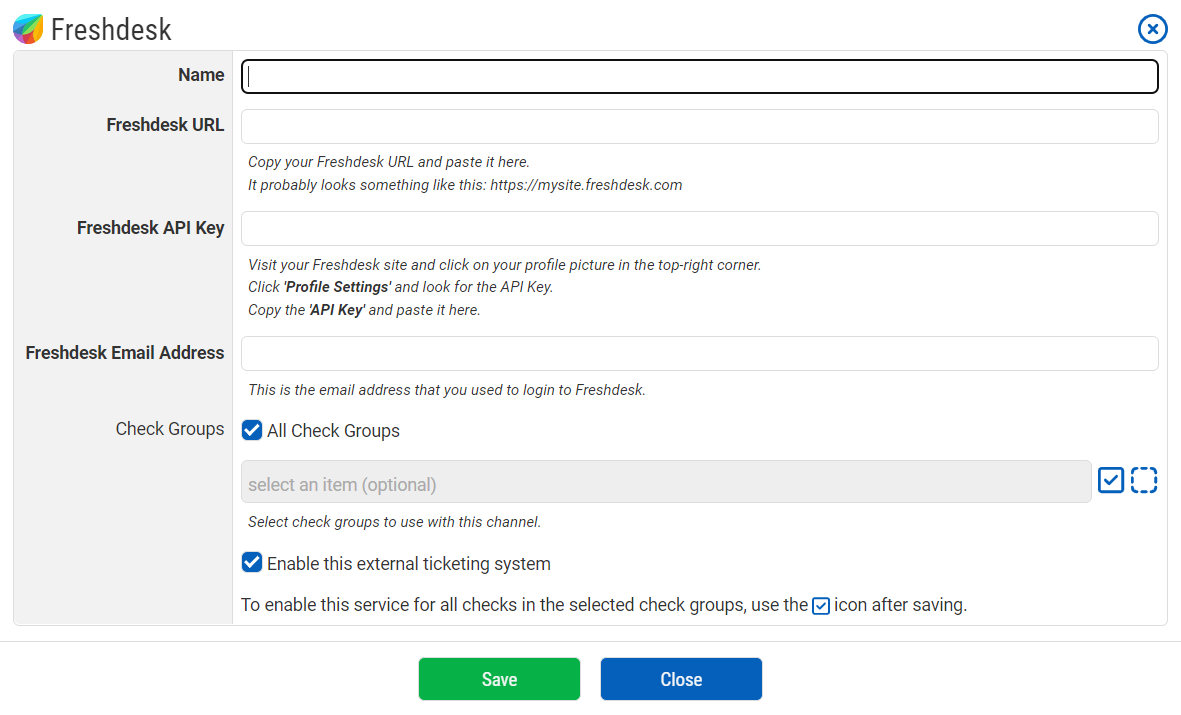Click into the Freshdesk URL field
This screenshot has width=1181, height=715.
tap(699, 127)
